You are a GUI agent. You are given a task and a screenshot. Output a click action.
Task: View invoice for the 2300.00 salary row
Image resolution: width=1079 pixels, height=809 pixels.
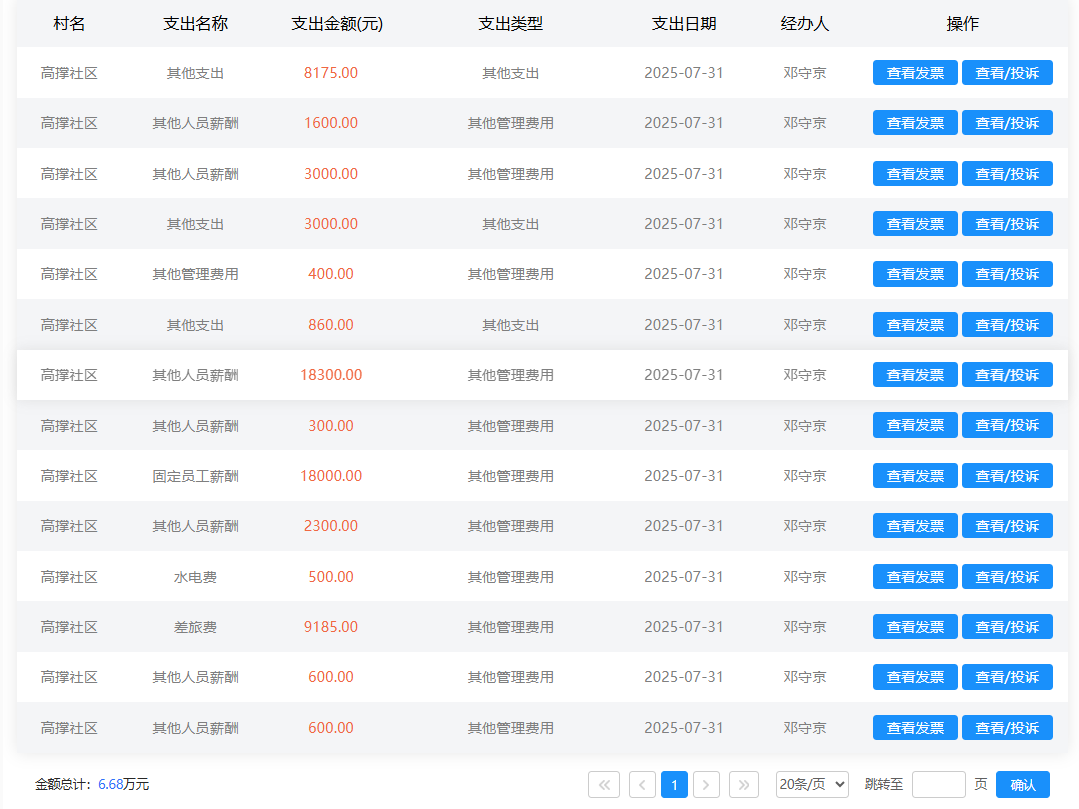915,526
